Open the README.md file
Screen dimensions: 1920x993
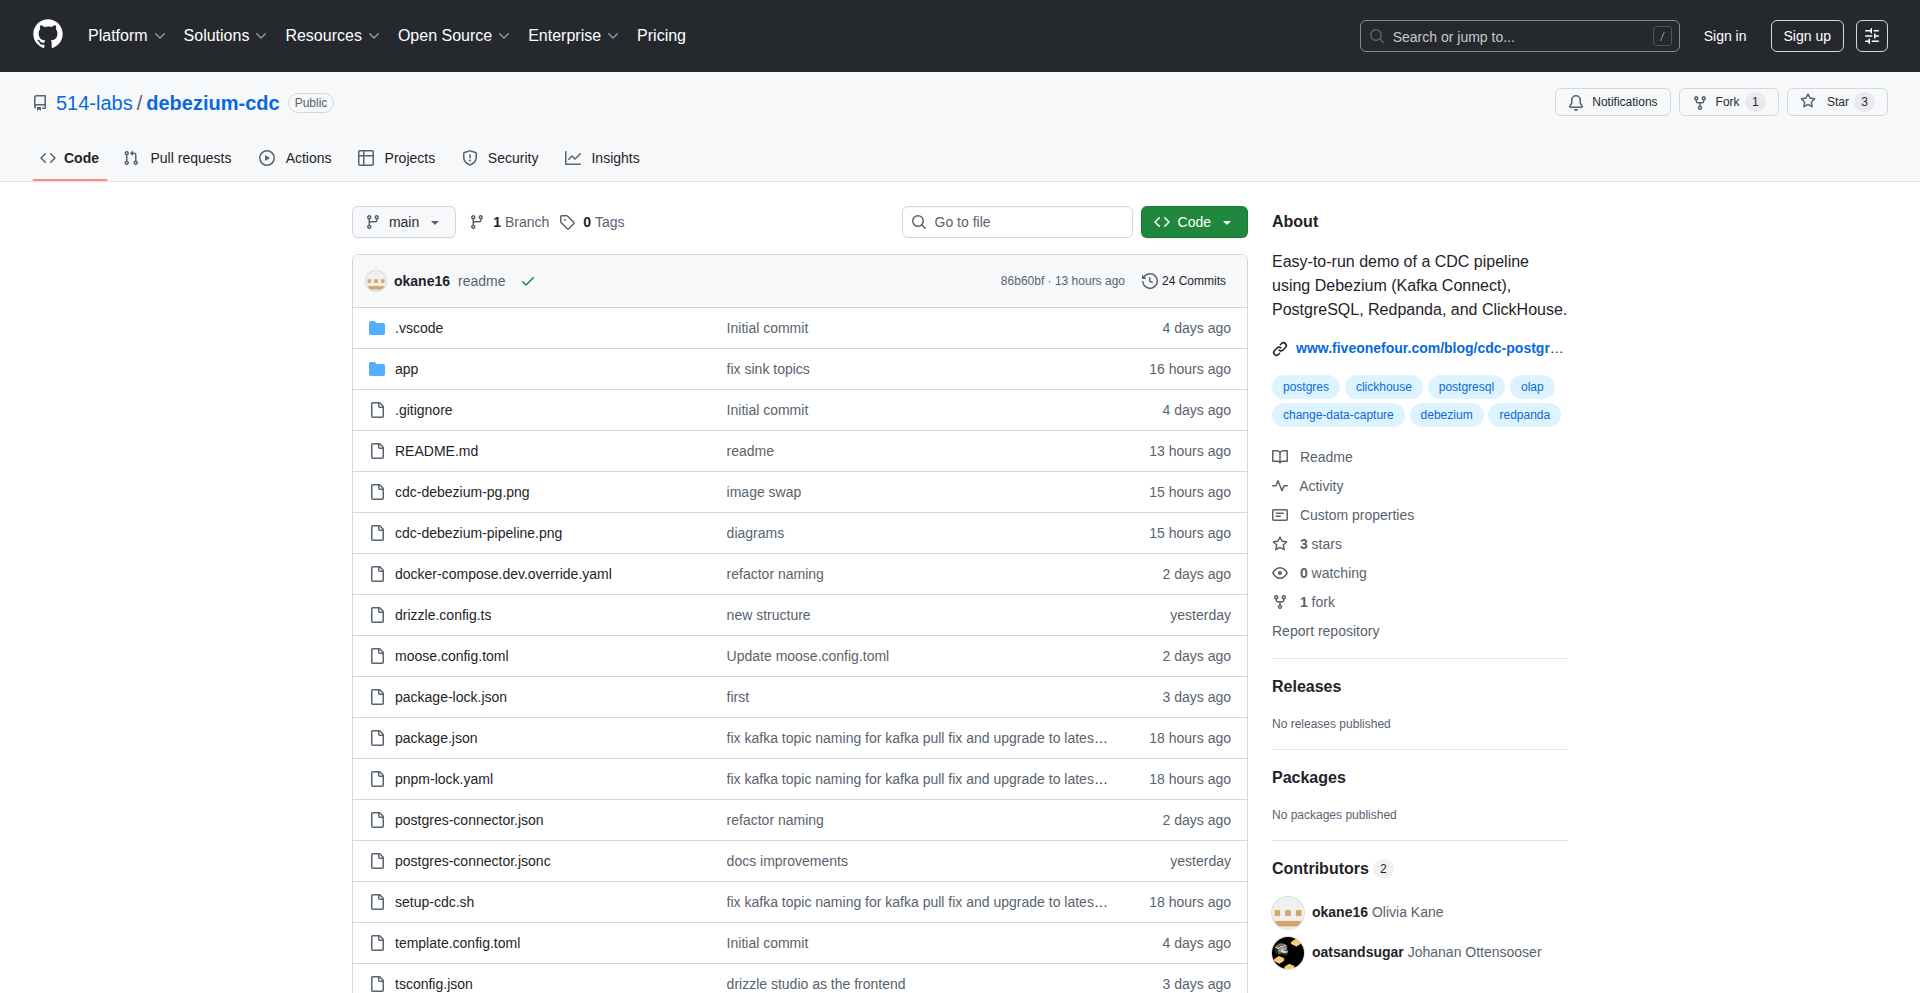[x=436, y=451]
